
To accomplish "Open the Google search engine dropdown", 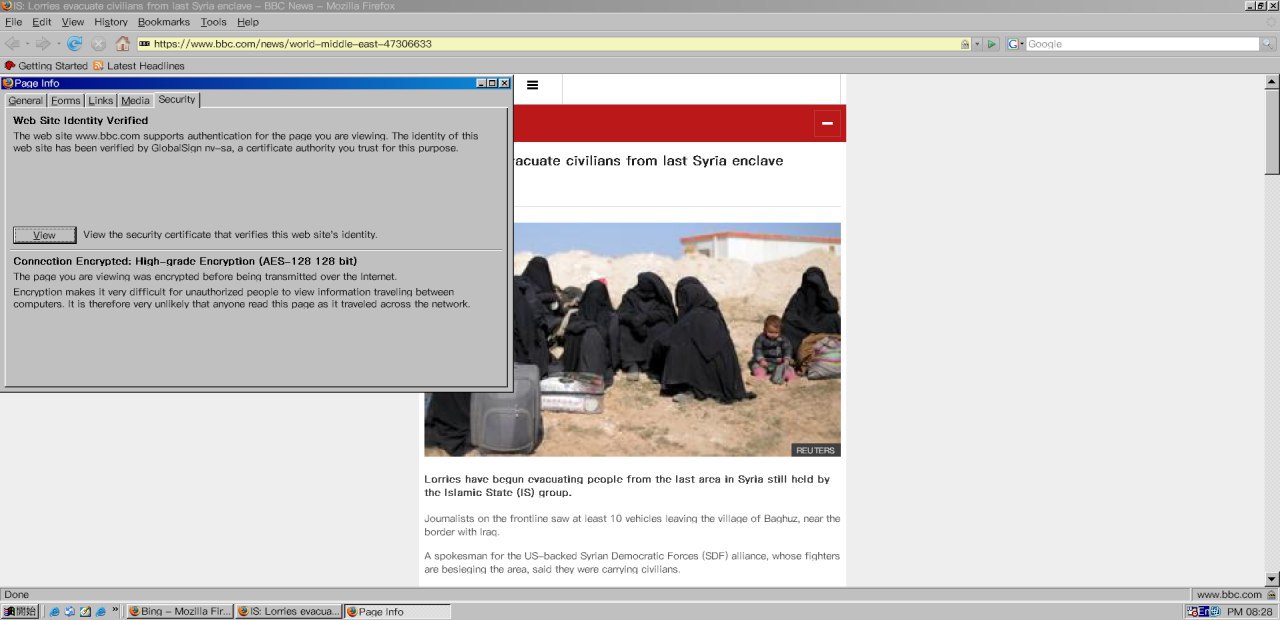I will (x=1015, y=44).
